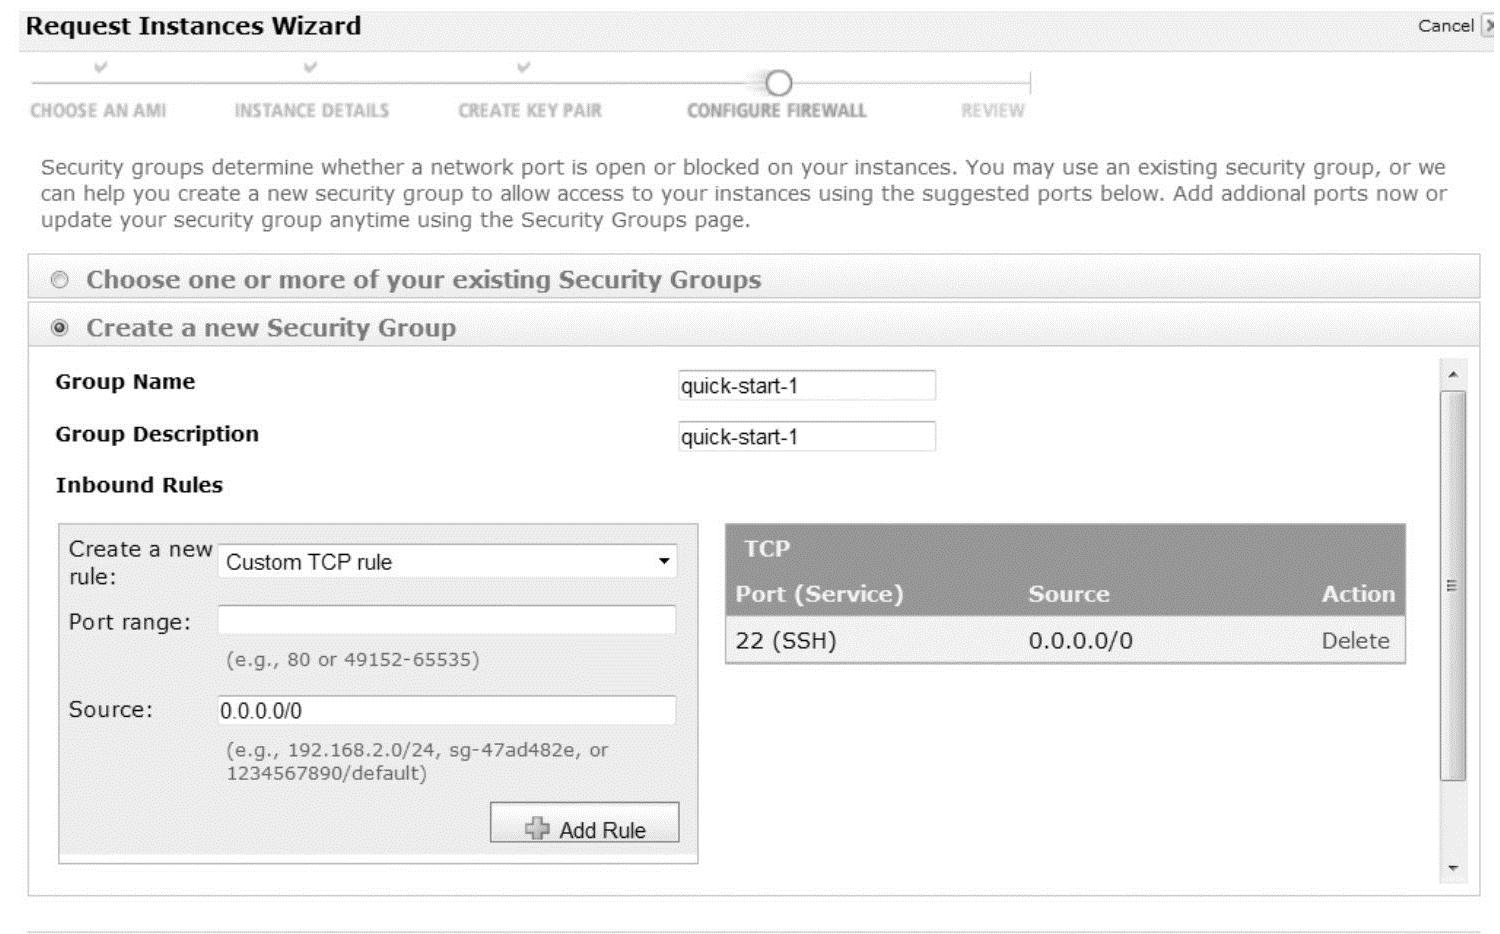Click the Group Name text field

pos(806,386)
